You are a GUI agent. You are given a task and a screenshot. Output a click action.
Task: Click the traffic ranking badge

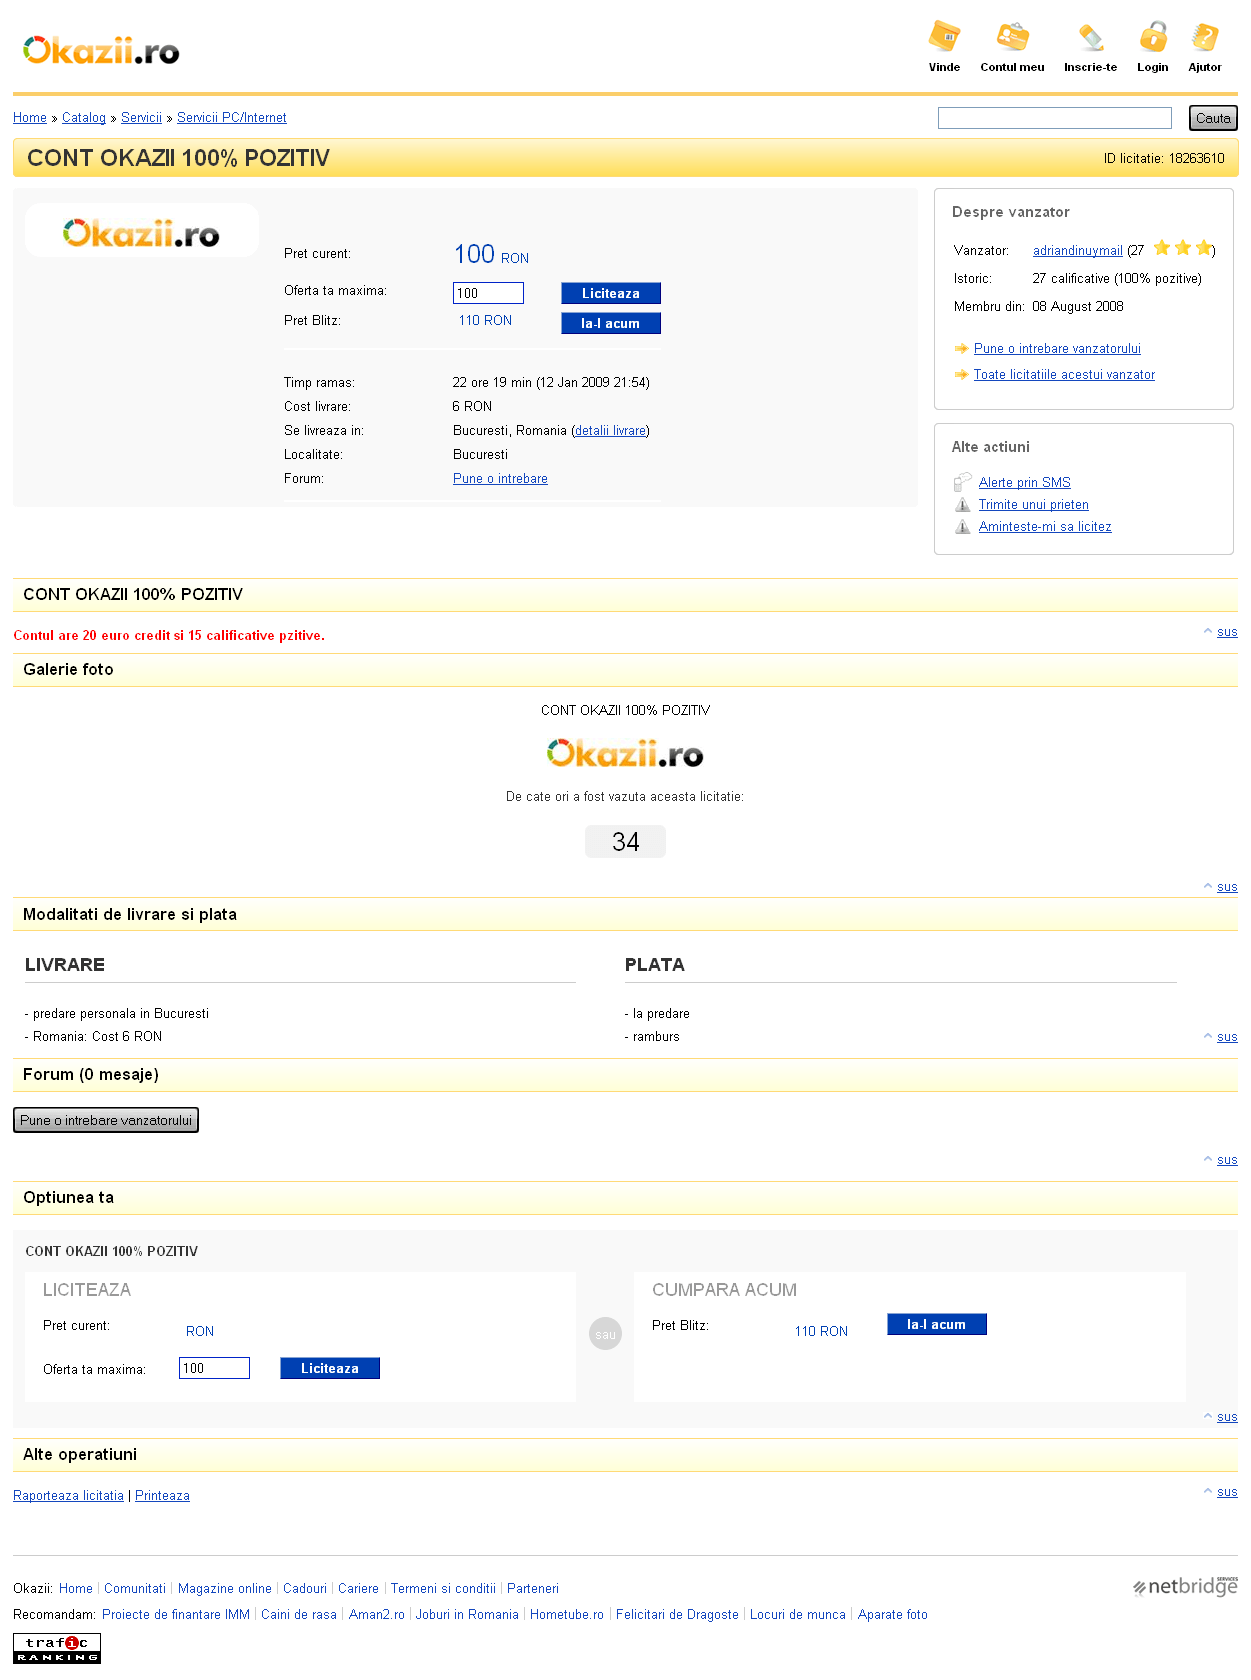57,1648
